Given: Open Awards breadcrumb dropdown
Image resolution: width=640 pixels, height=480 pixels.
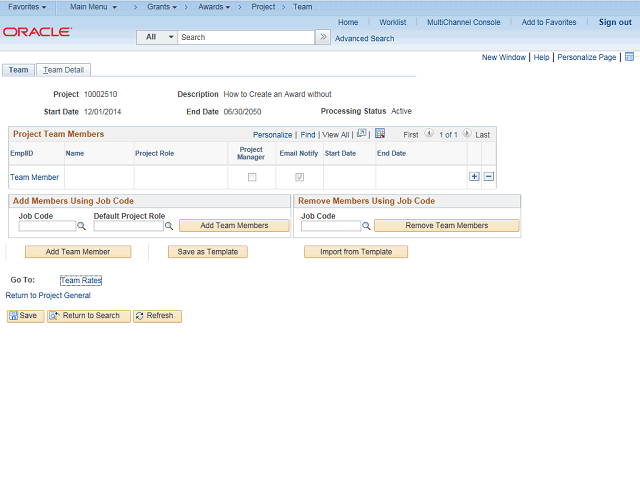Looking at the screenshot, I should pyautogui.click(x=214, y=7).
